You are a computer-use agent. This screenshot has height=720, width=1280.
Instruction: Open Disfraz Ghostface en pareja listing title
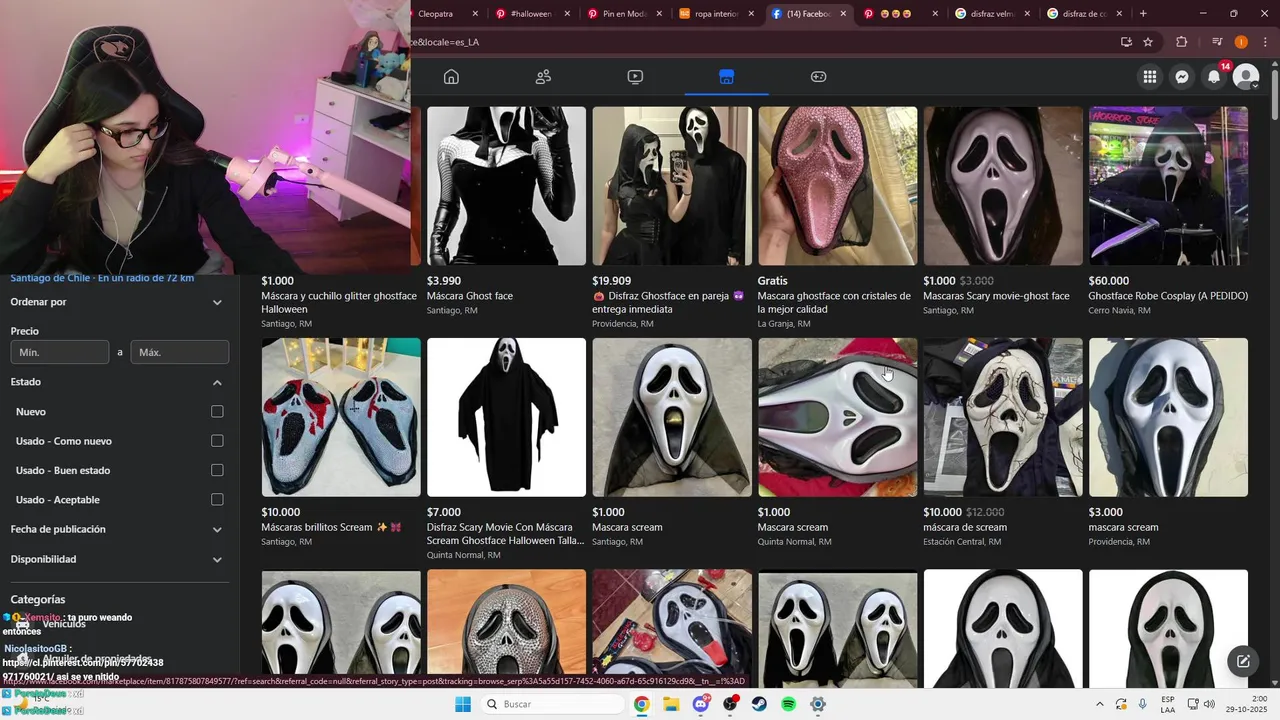click(x=669, y=302)
